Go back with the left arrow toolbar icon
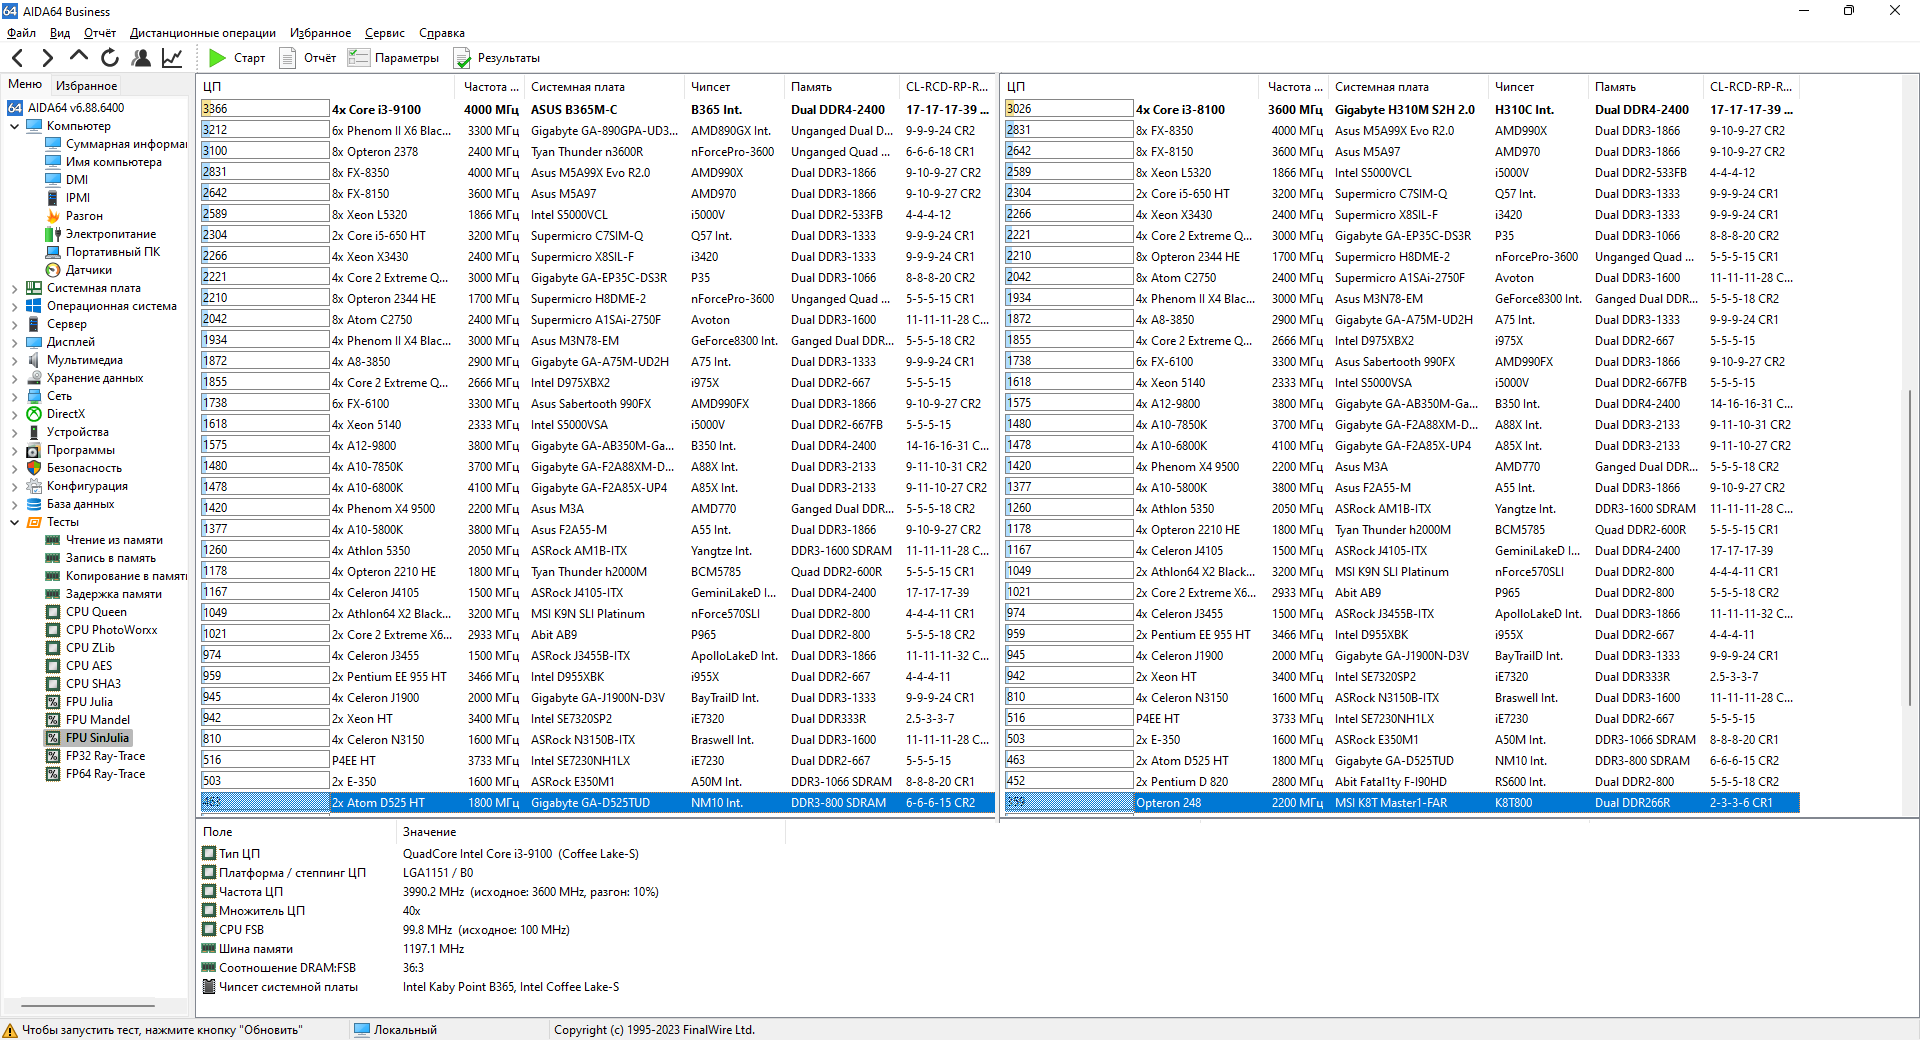This screenshot has width=1920, height=1040. pos(18,58)
